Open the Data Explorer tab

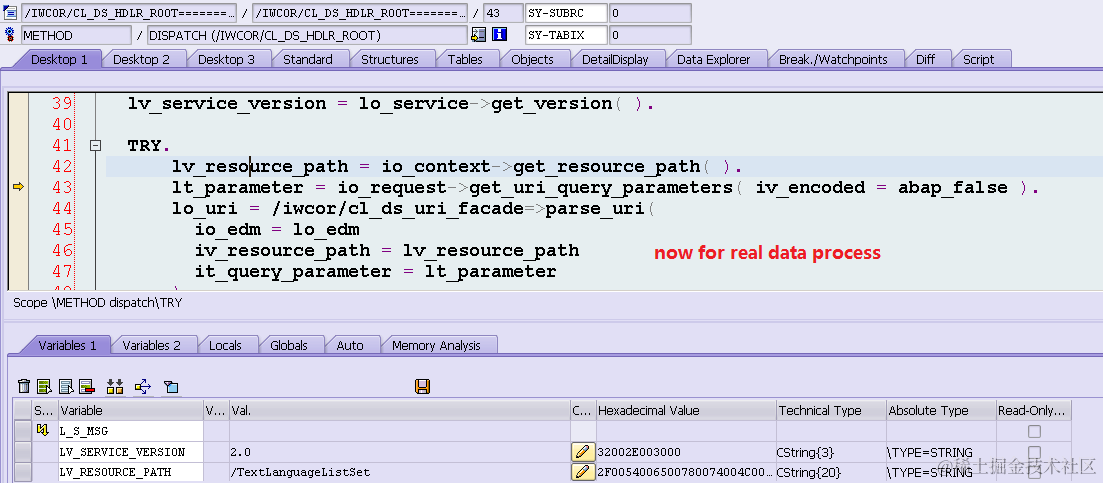713,60
